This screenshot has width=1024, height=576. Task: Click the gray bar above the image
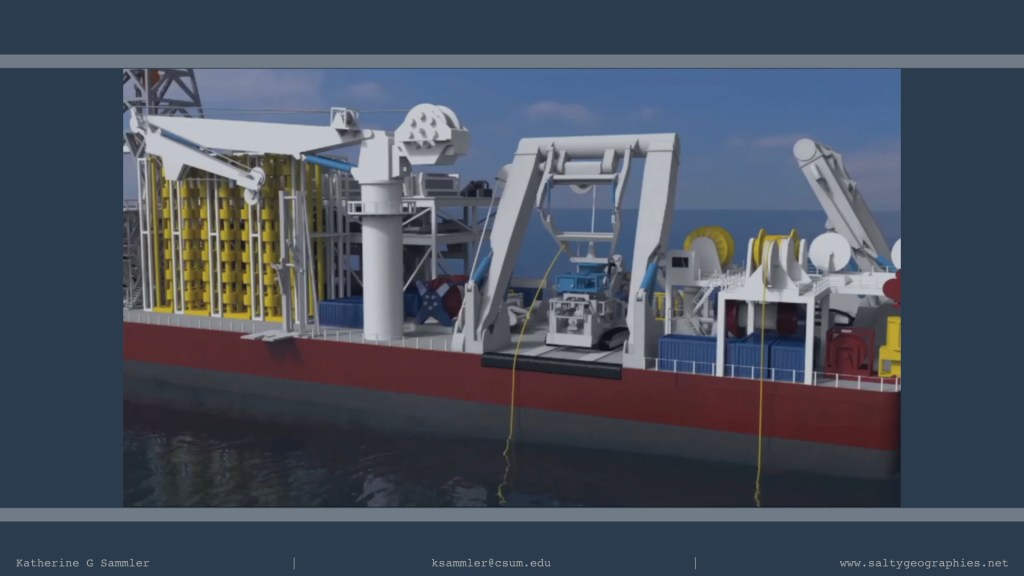[x=512, y=61]
